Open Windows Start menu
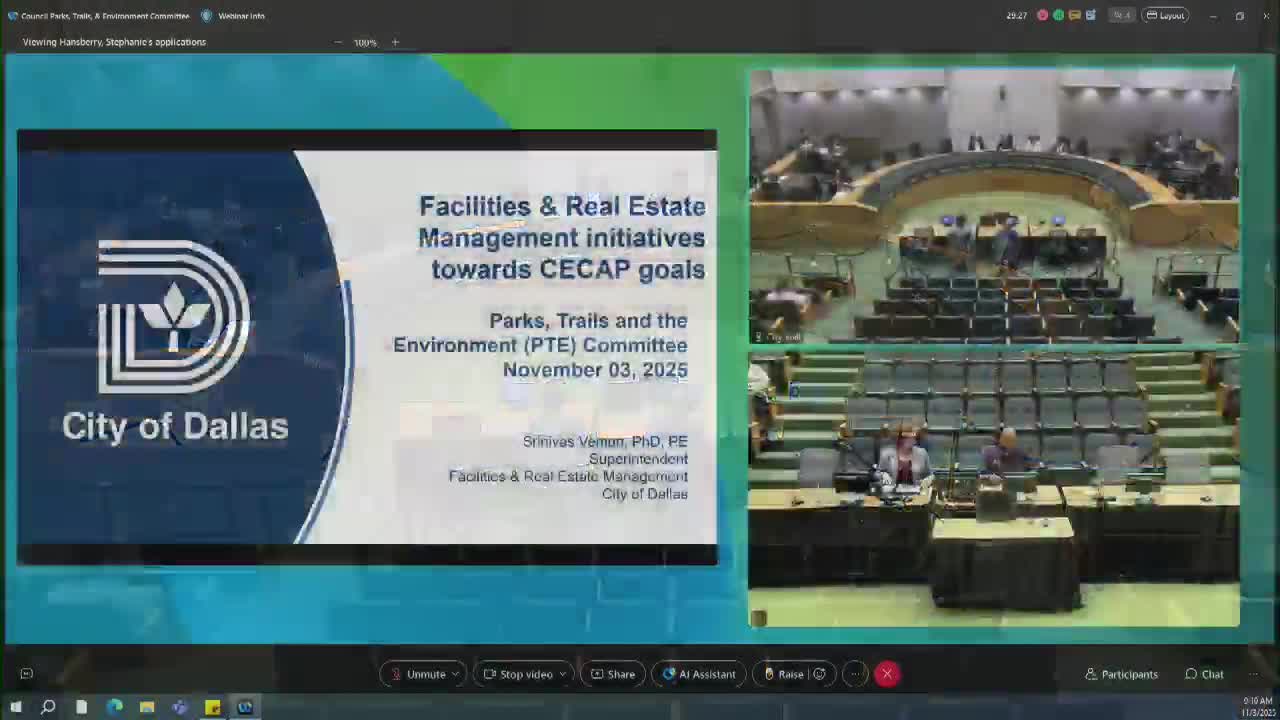Screen dimensions: 1280x720 point(16,707)
